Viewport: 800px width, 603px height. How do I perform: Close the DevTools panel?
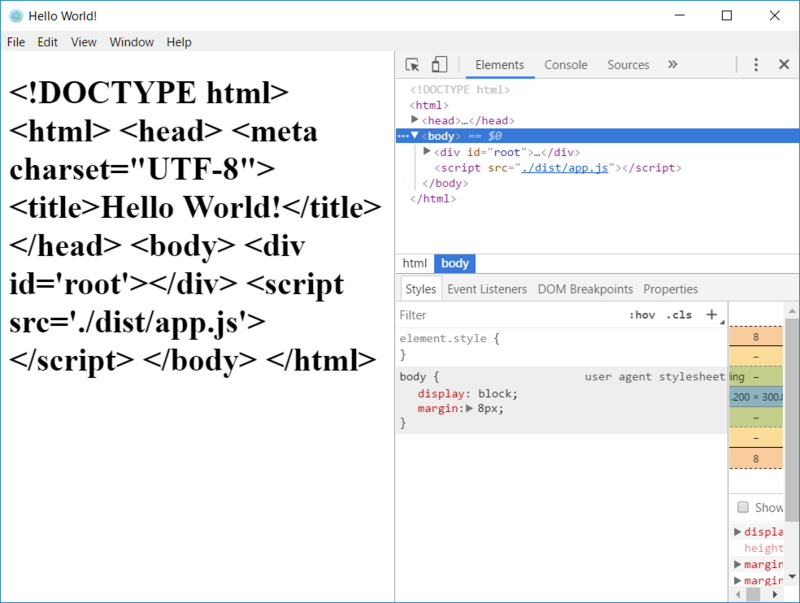tap(784, 64)
